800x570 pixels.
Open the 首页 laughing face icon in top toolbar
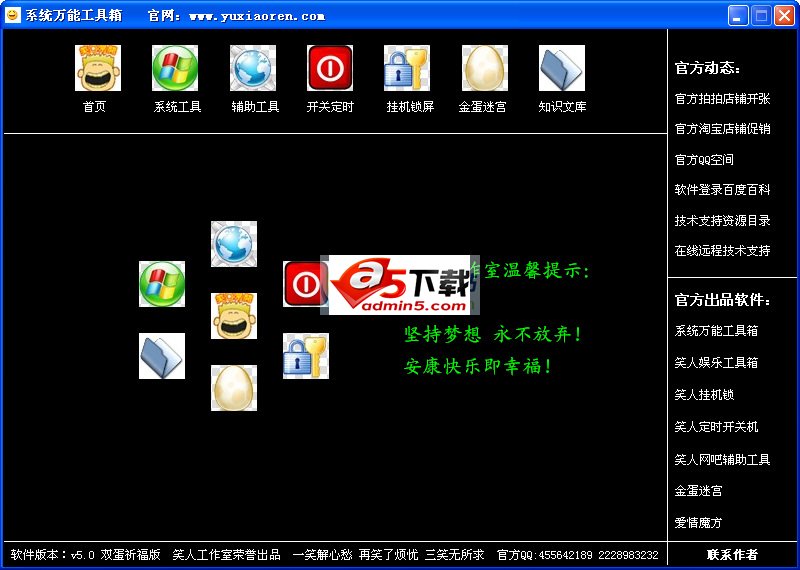[98, 68]
